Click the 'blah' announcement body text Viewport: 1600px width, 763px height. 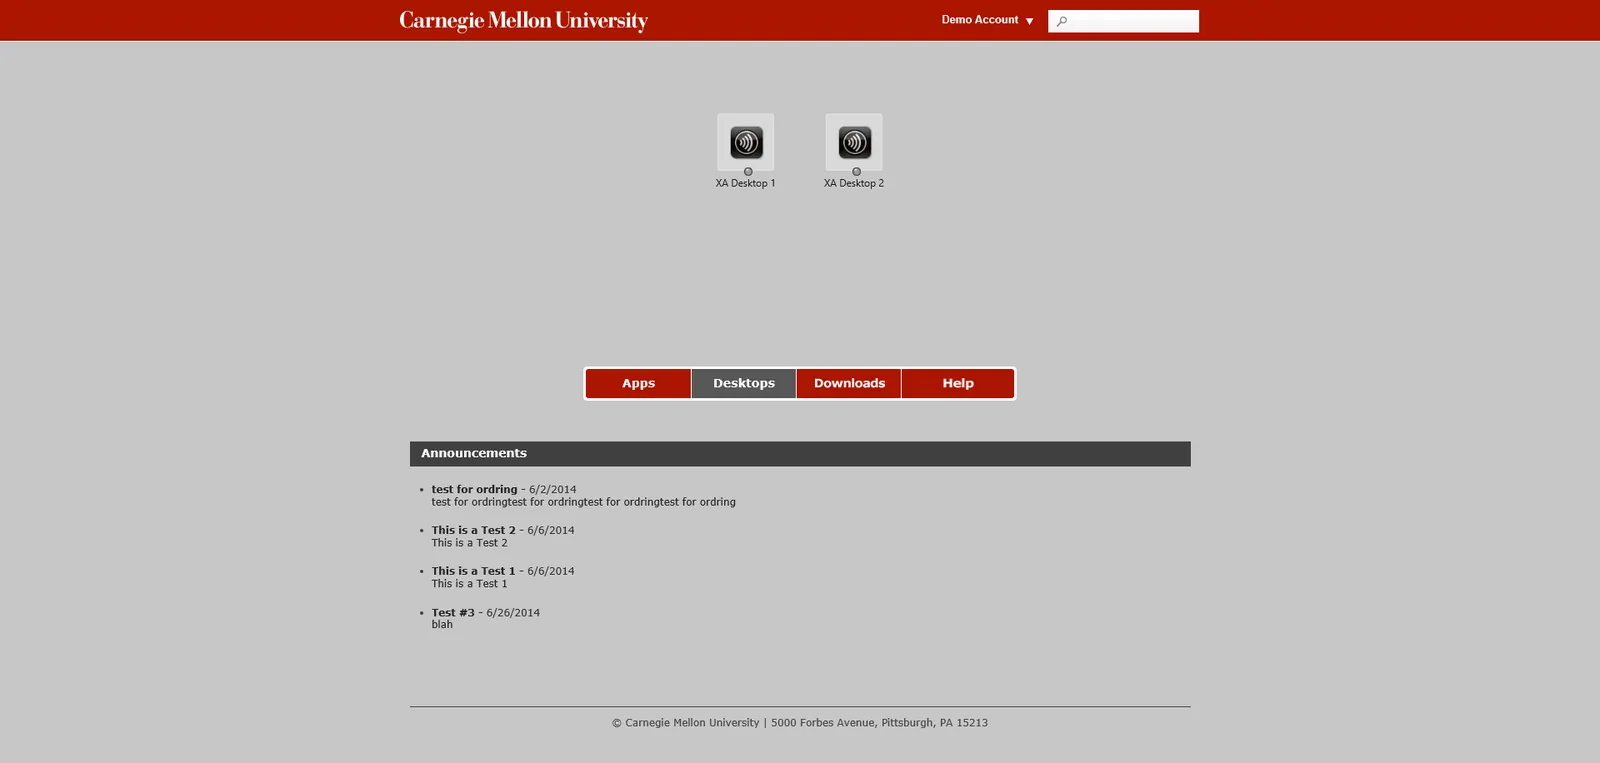click(x=442, y=625)
